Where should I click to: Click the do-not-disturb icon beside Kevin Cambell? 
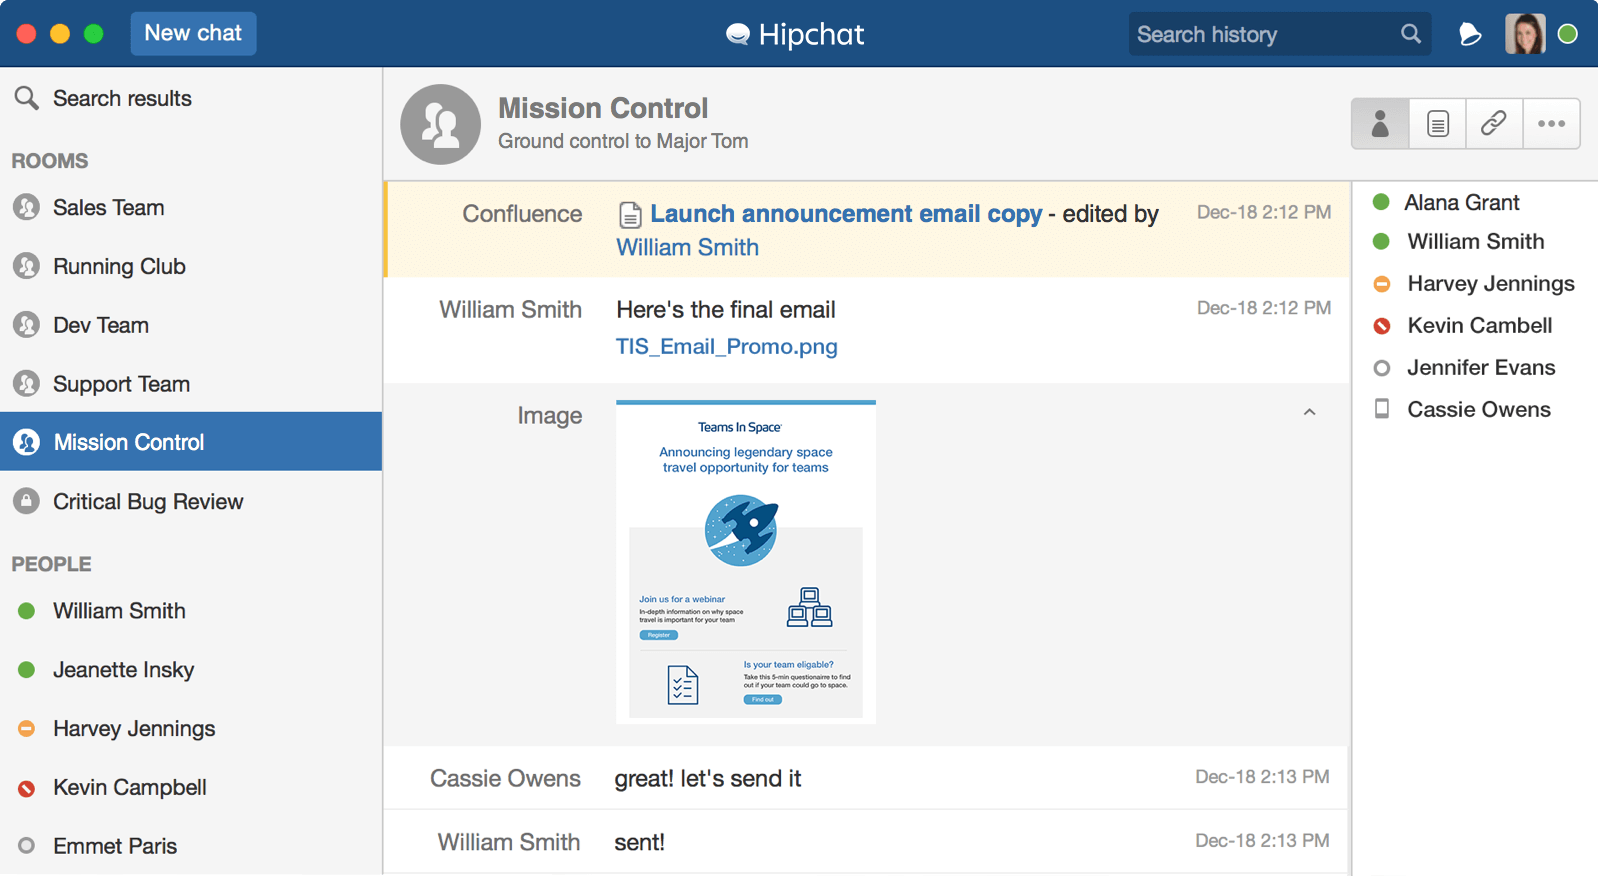coord(1382,326)
